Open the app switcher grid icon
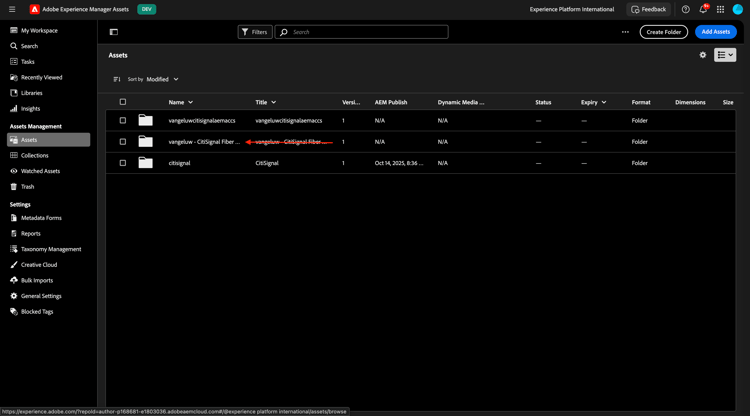The width and height of the screenshot is (750, 416). click(720, 9)
